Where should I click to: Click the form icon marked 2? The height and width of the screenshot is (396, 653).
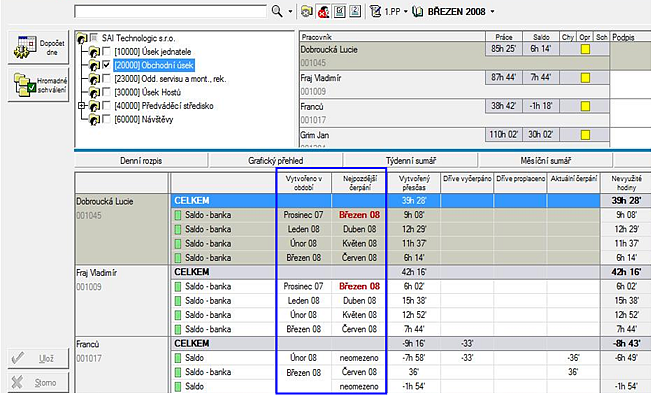pos(355,11)
